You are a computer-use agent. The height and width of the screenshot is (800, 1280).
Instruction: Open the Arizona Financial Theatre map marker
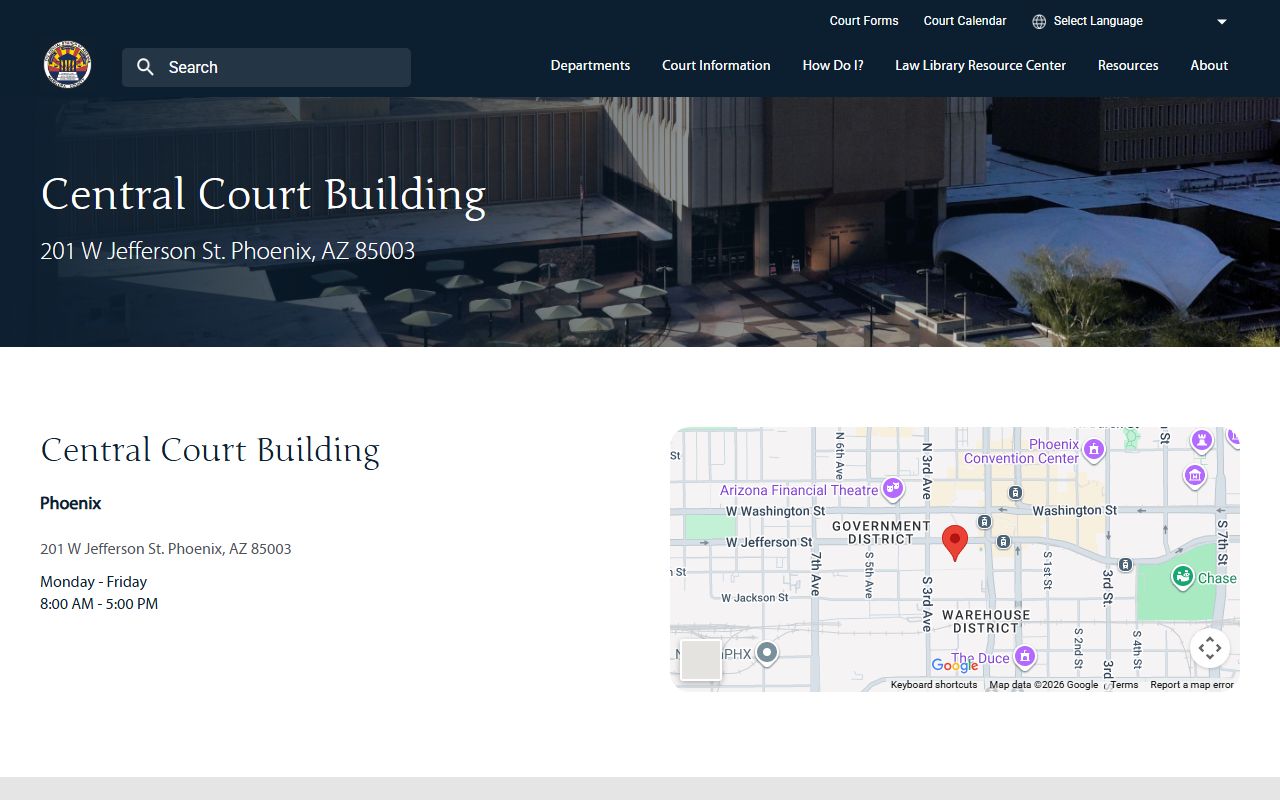click(x=892, y=488)
